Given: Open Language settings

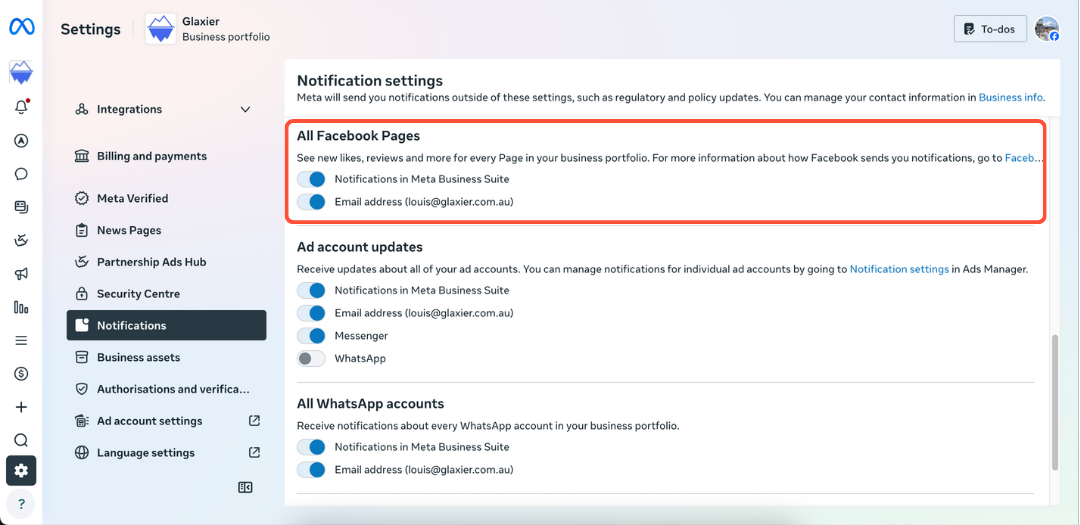Looking at the screenshot, I should coord(166,453).
